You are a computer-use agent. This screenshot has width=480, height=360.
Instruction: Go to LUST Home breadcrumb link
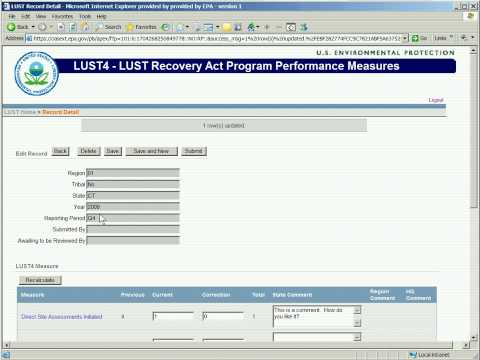coord(20,112)
